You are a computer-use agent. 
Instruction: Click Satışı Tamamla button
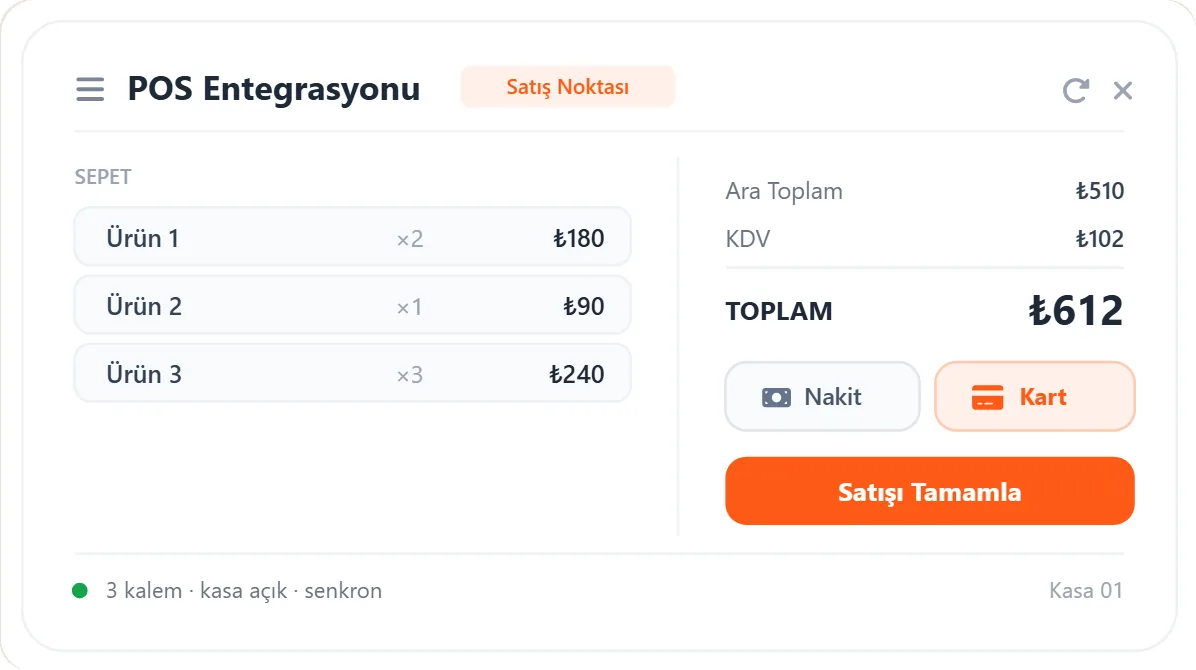[930, 491]
